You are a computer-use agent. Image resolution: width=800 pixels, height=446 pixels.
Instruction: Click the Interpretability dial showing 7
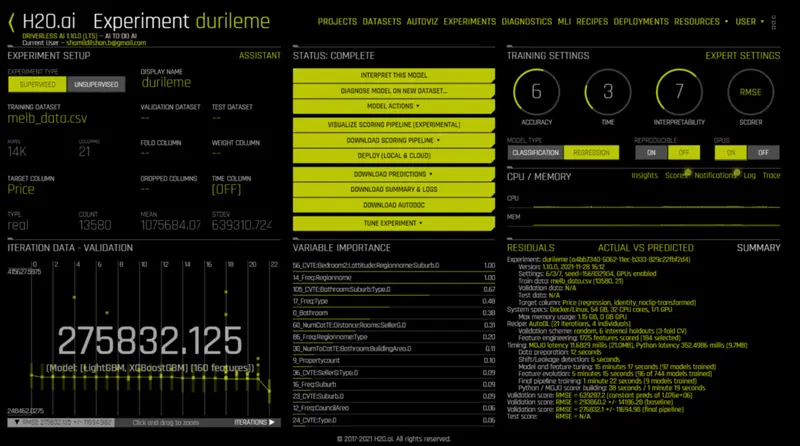679,92
